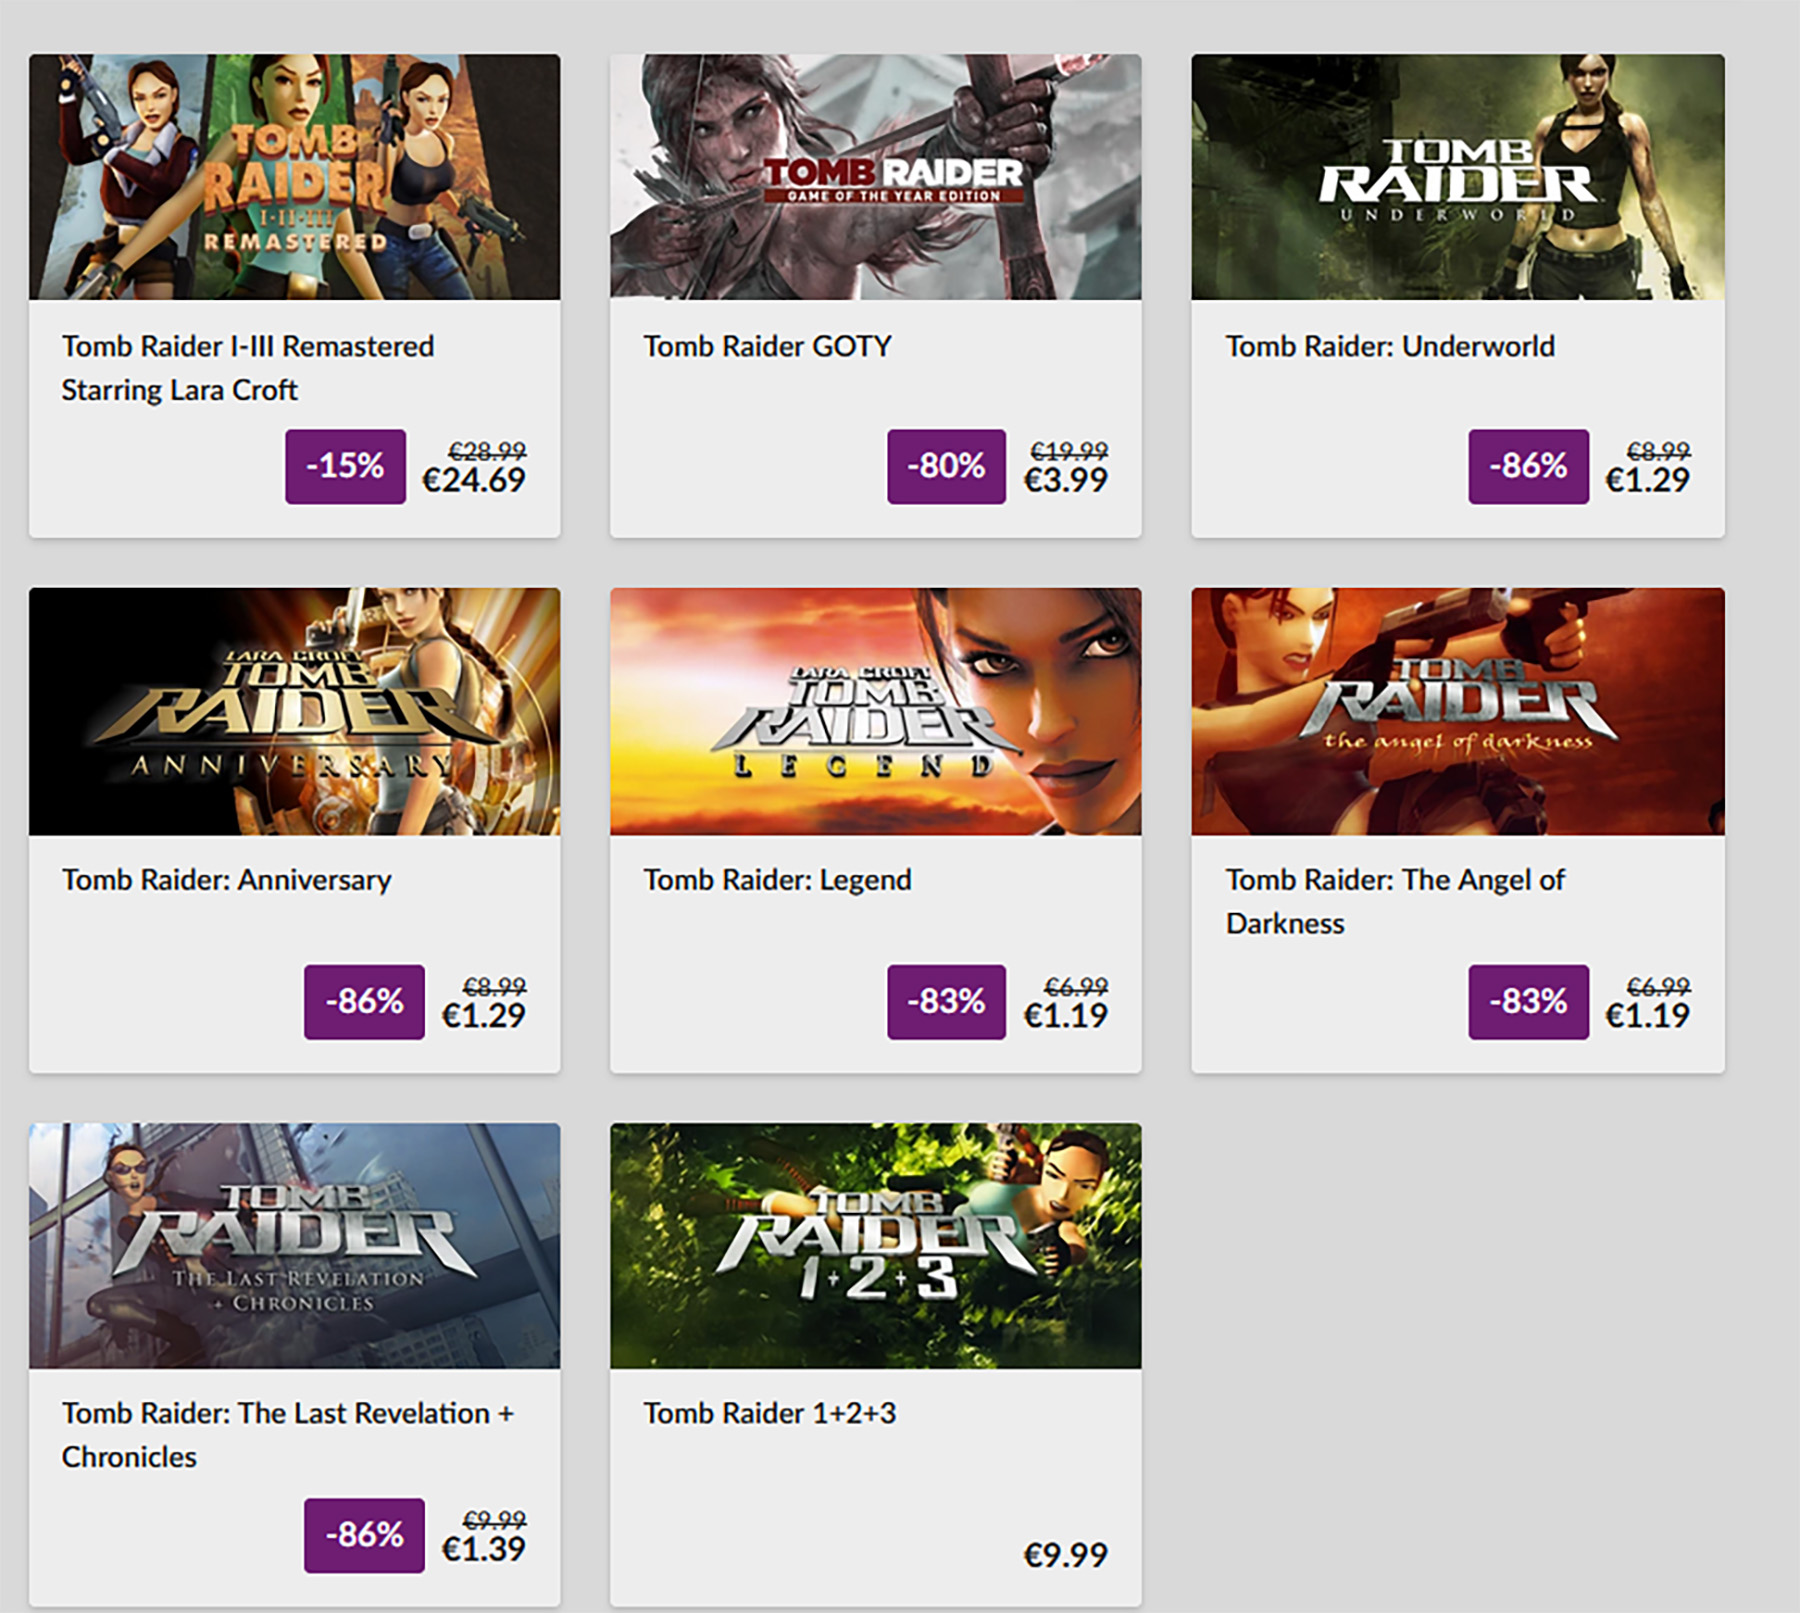Image resolution: width=1800 pixels, height=1613 pixels.
Task: Click the -80% discount badge
Action: (x=946, y=466)
